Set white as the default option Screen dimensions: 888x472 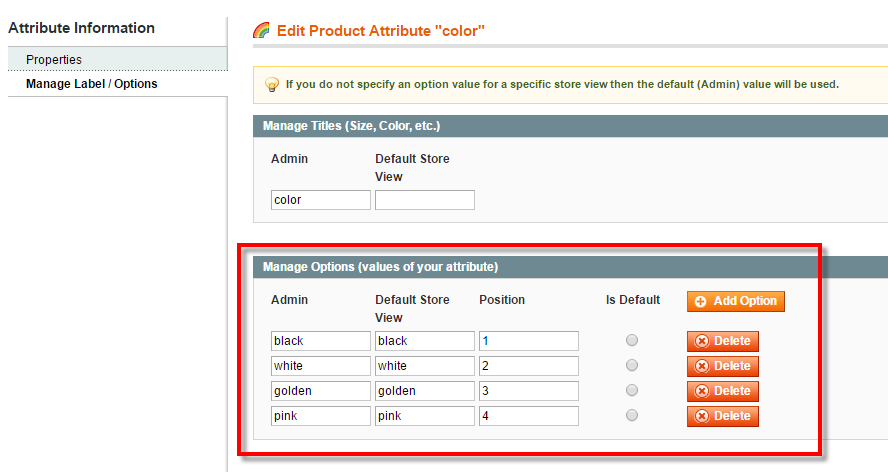pyautogui.click(x=632, y=366)
